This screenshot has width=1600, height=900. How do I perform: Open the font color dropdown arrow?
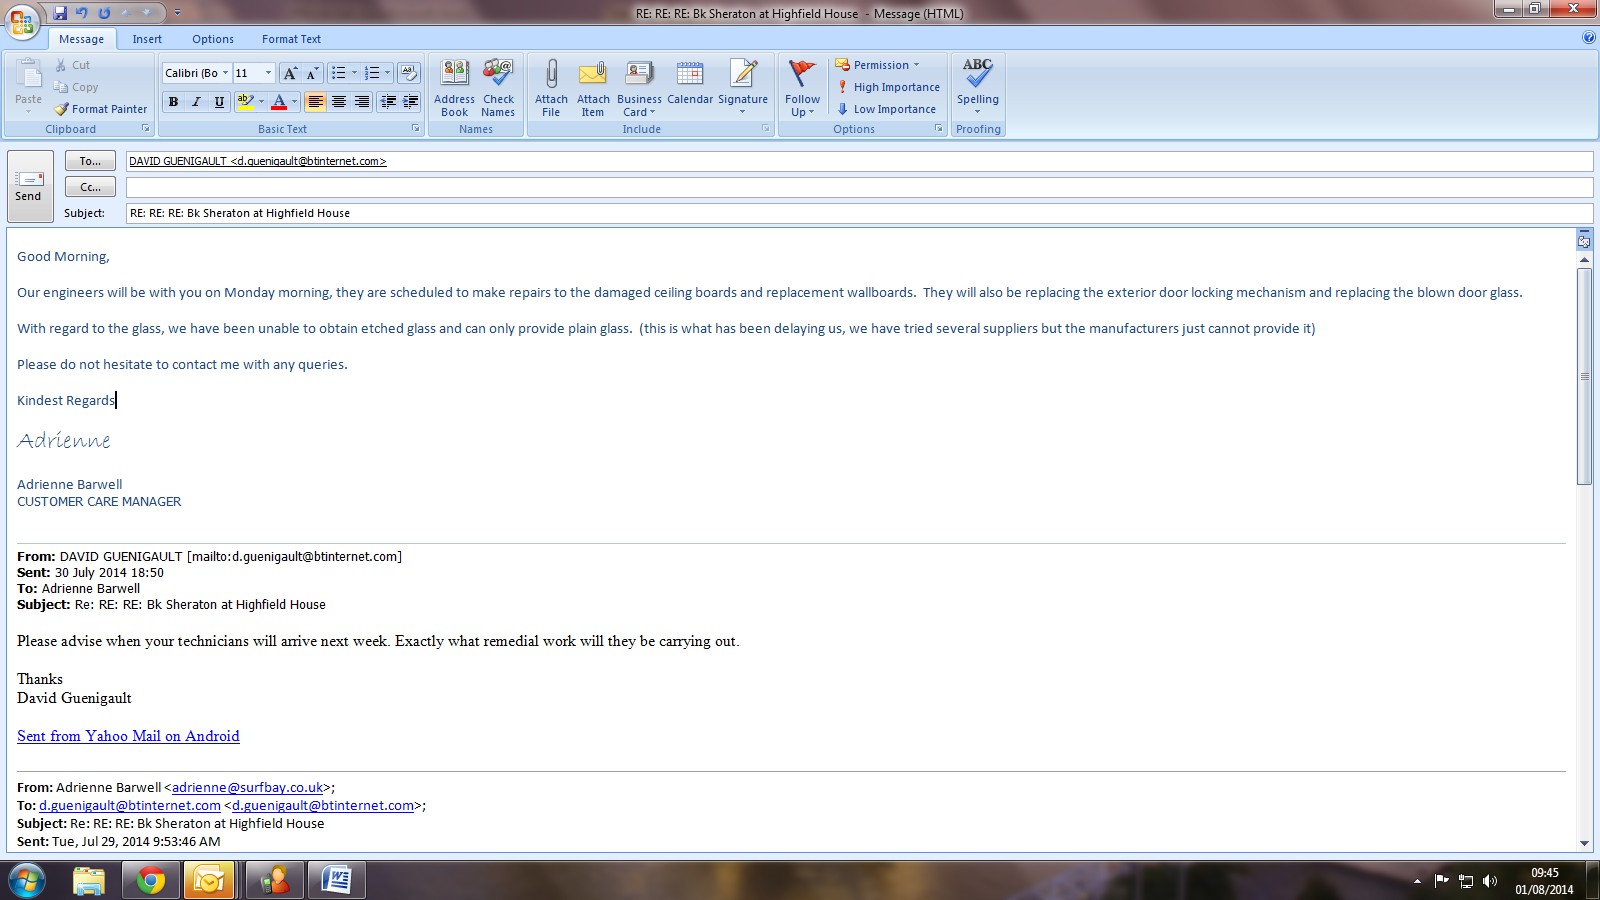coord(294,102)
